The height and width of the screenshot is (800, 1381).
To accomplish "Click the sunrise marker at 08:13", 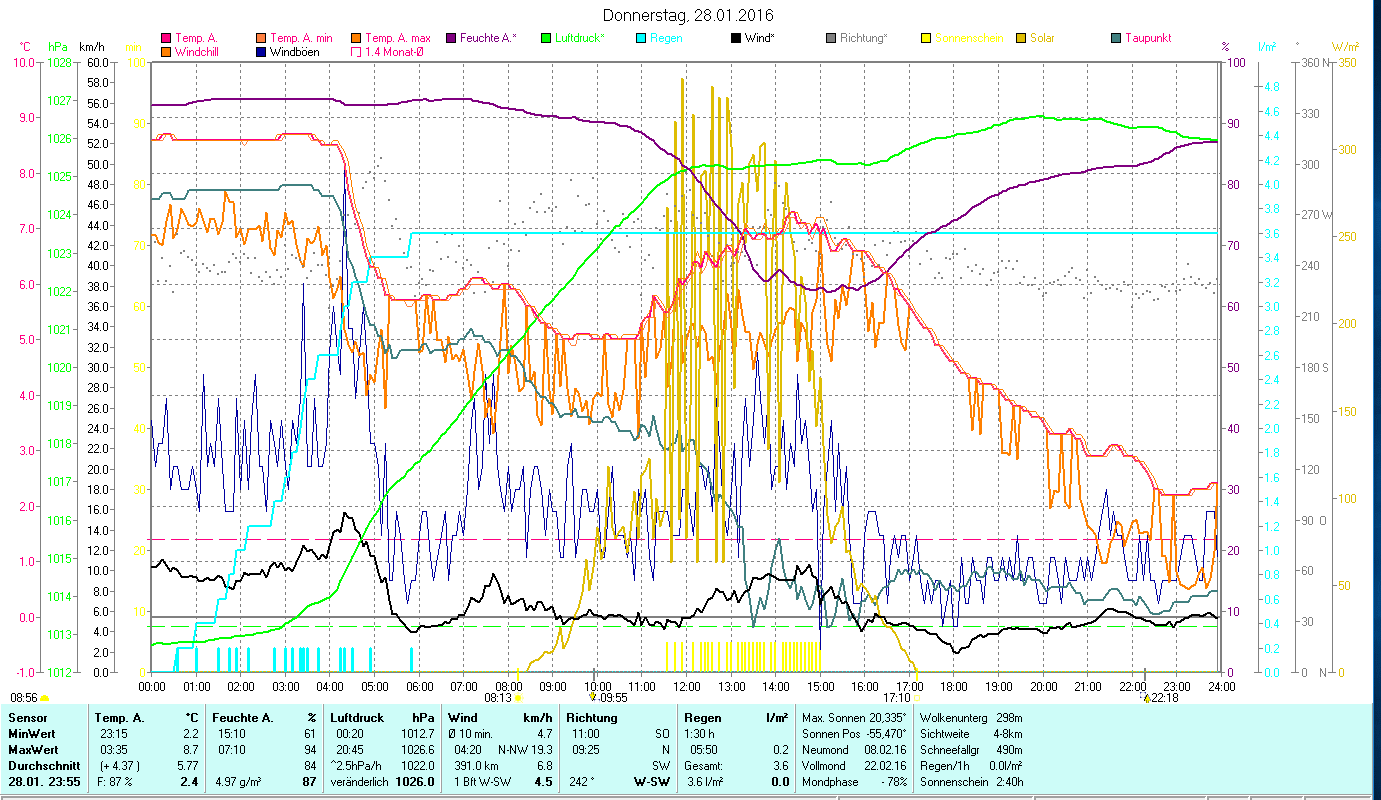I will pyautogui.click(x=518, y=698).
